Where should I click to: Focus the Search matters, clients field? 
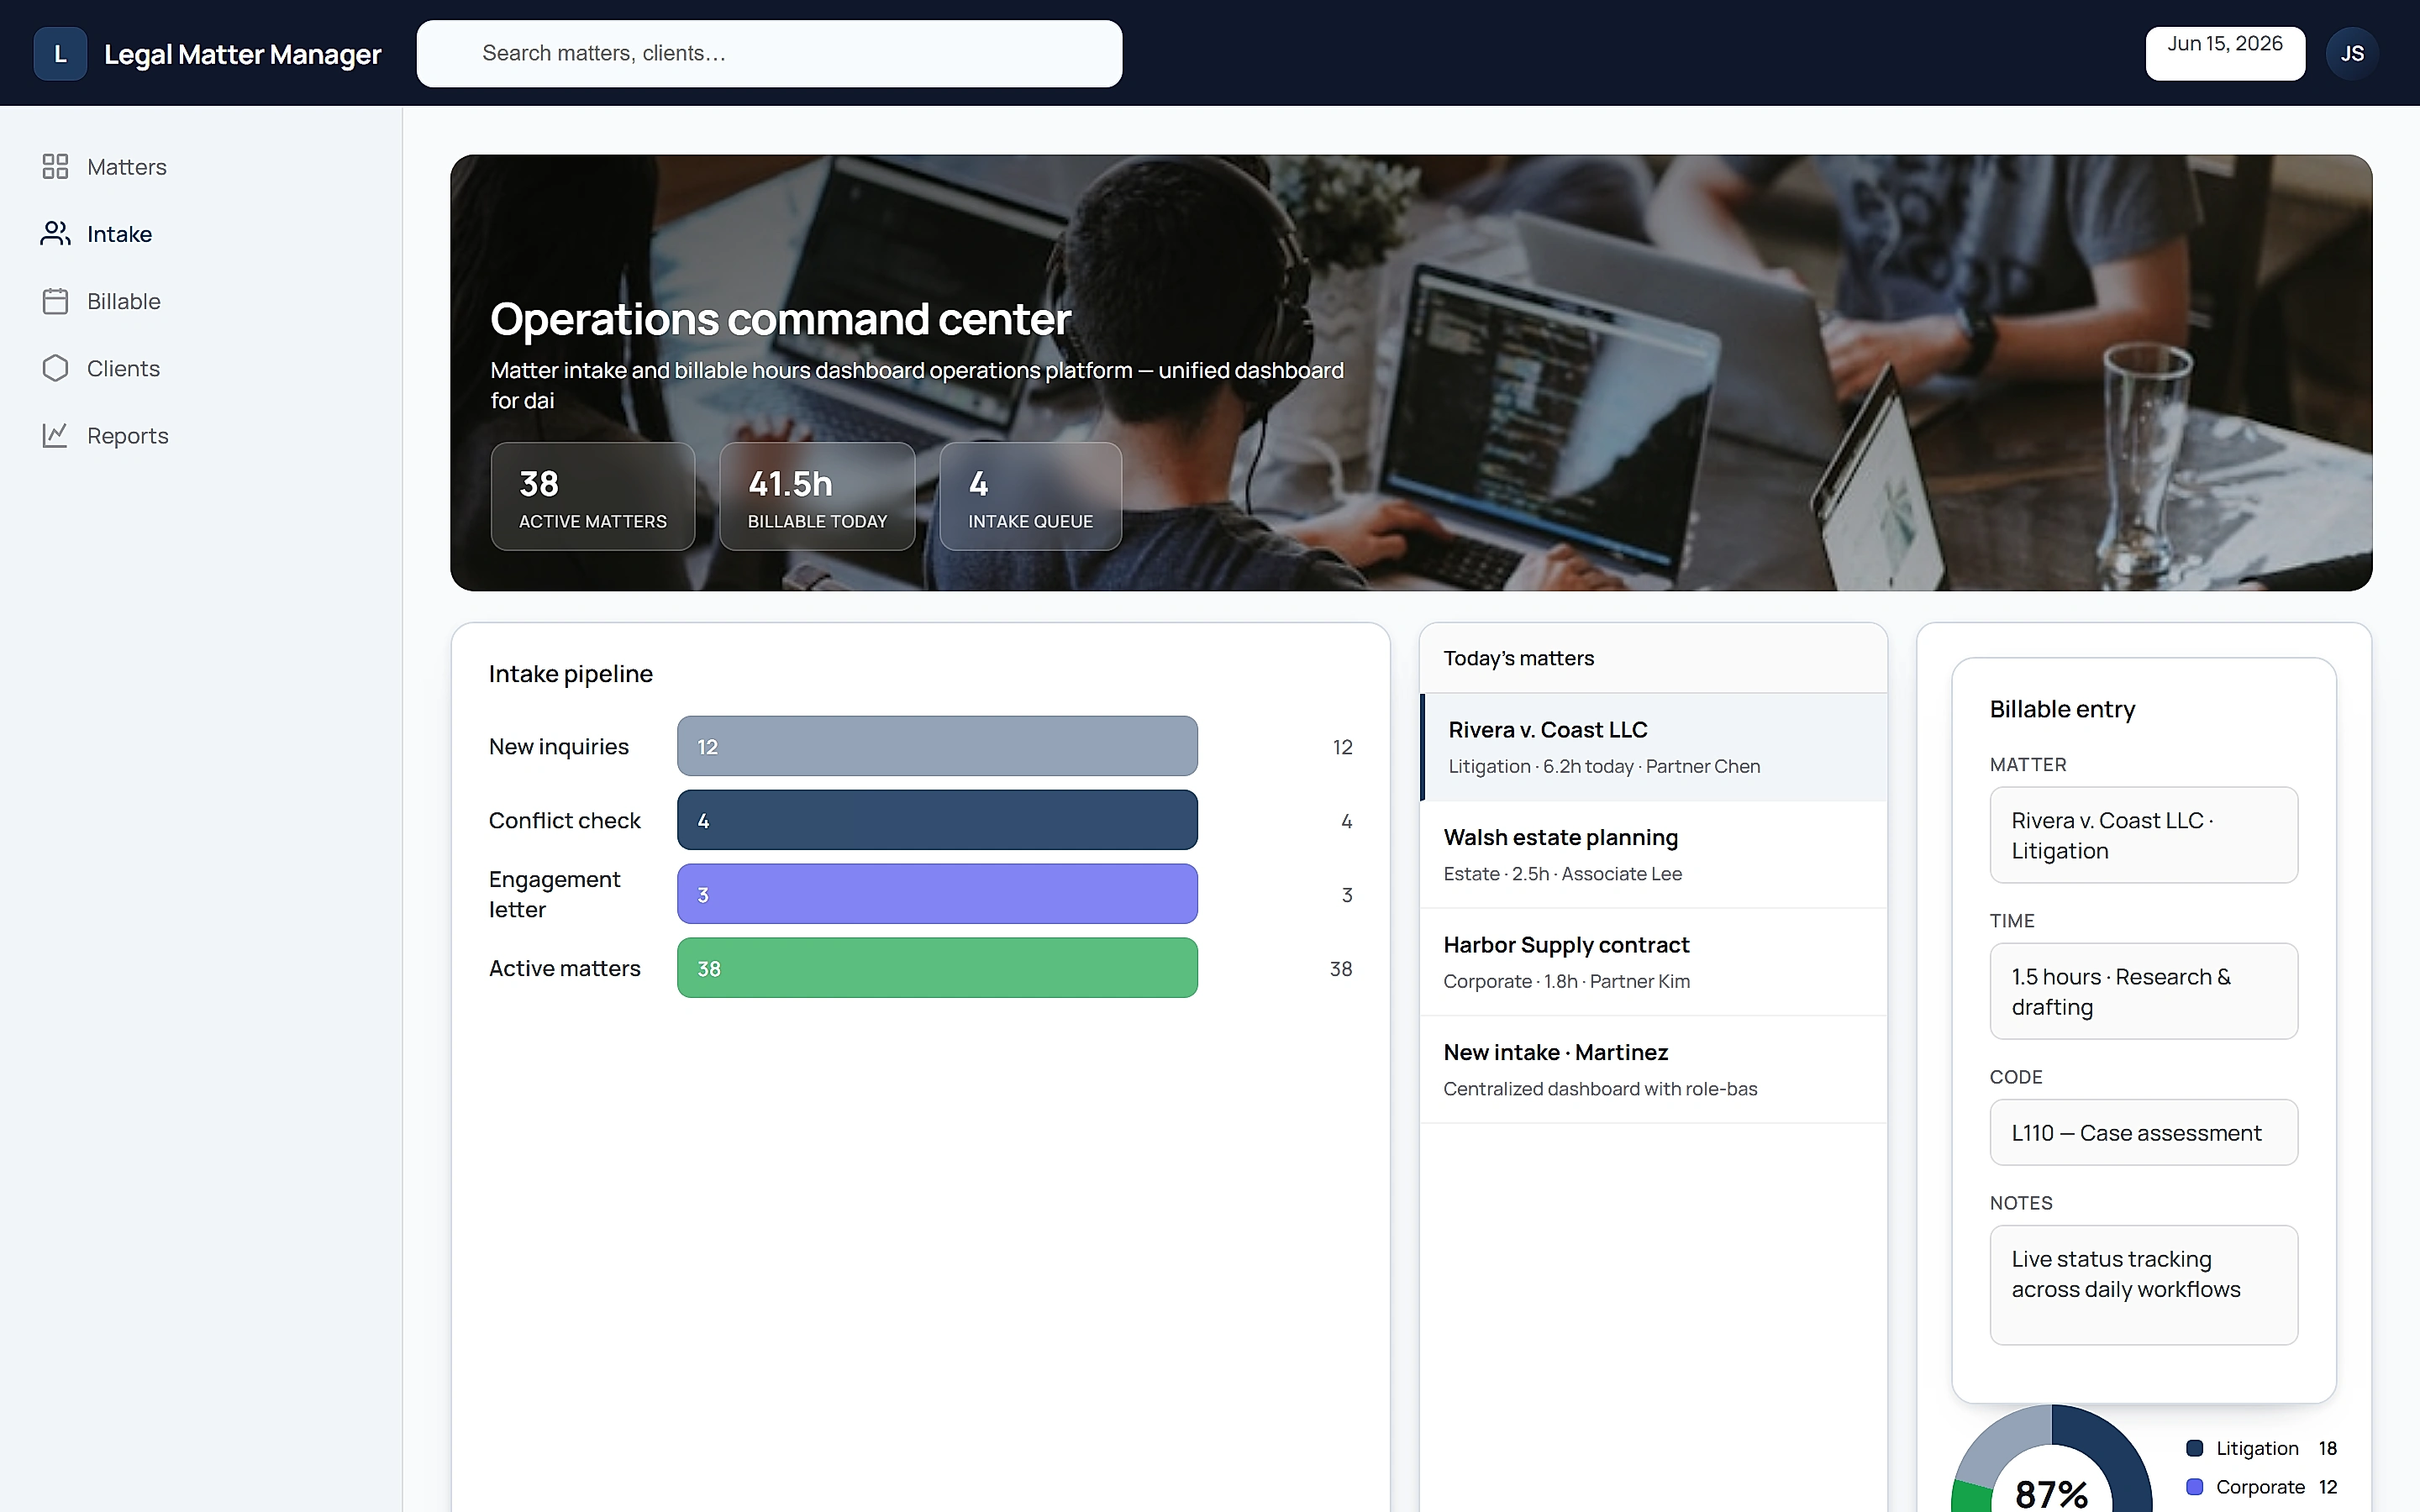pyautogui.click(x=769, y=53)
